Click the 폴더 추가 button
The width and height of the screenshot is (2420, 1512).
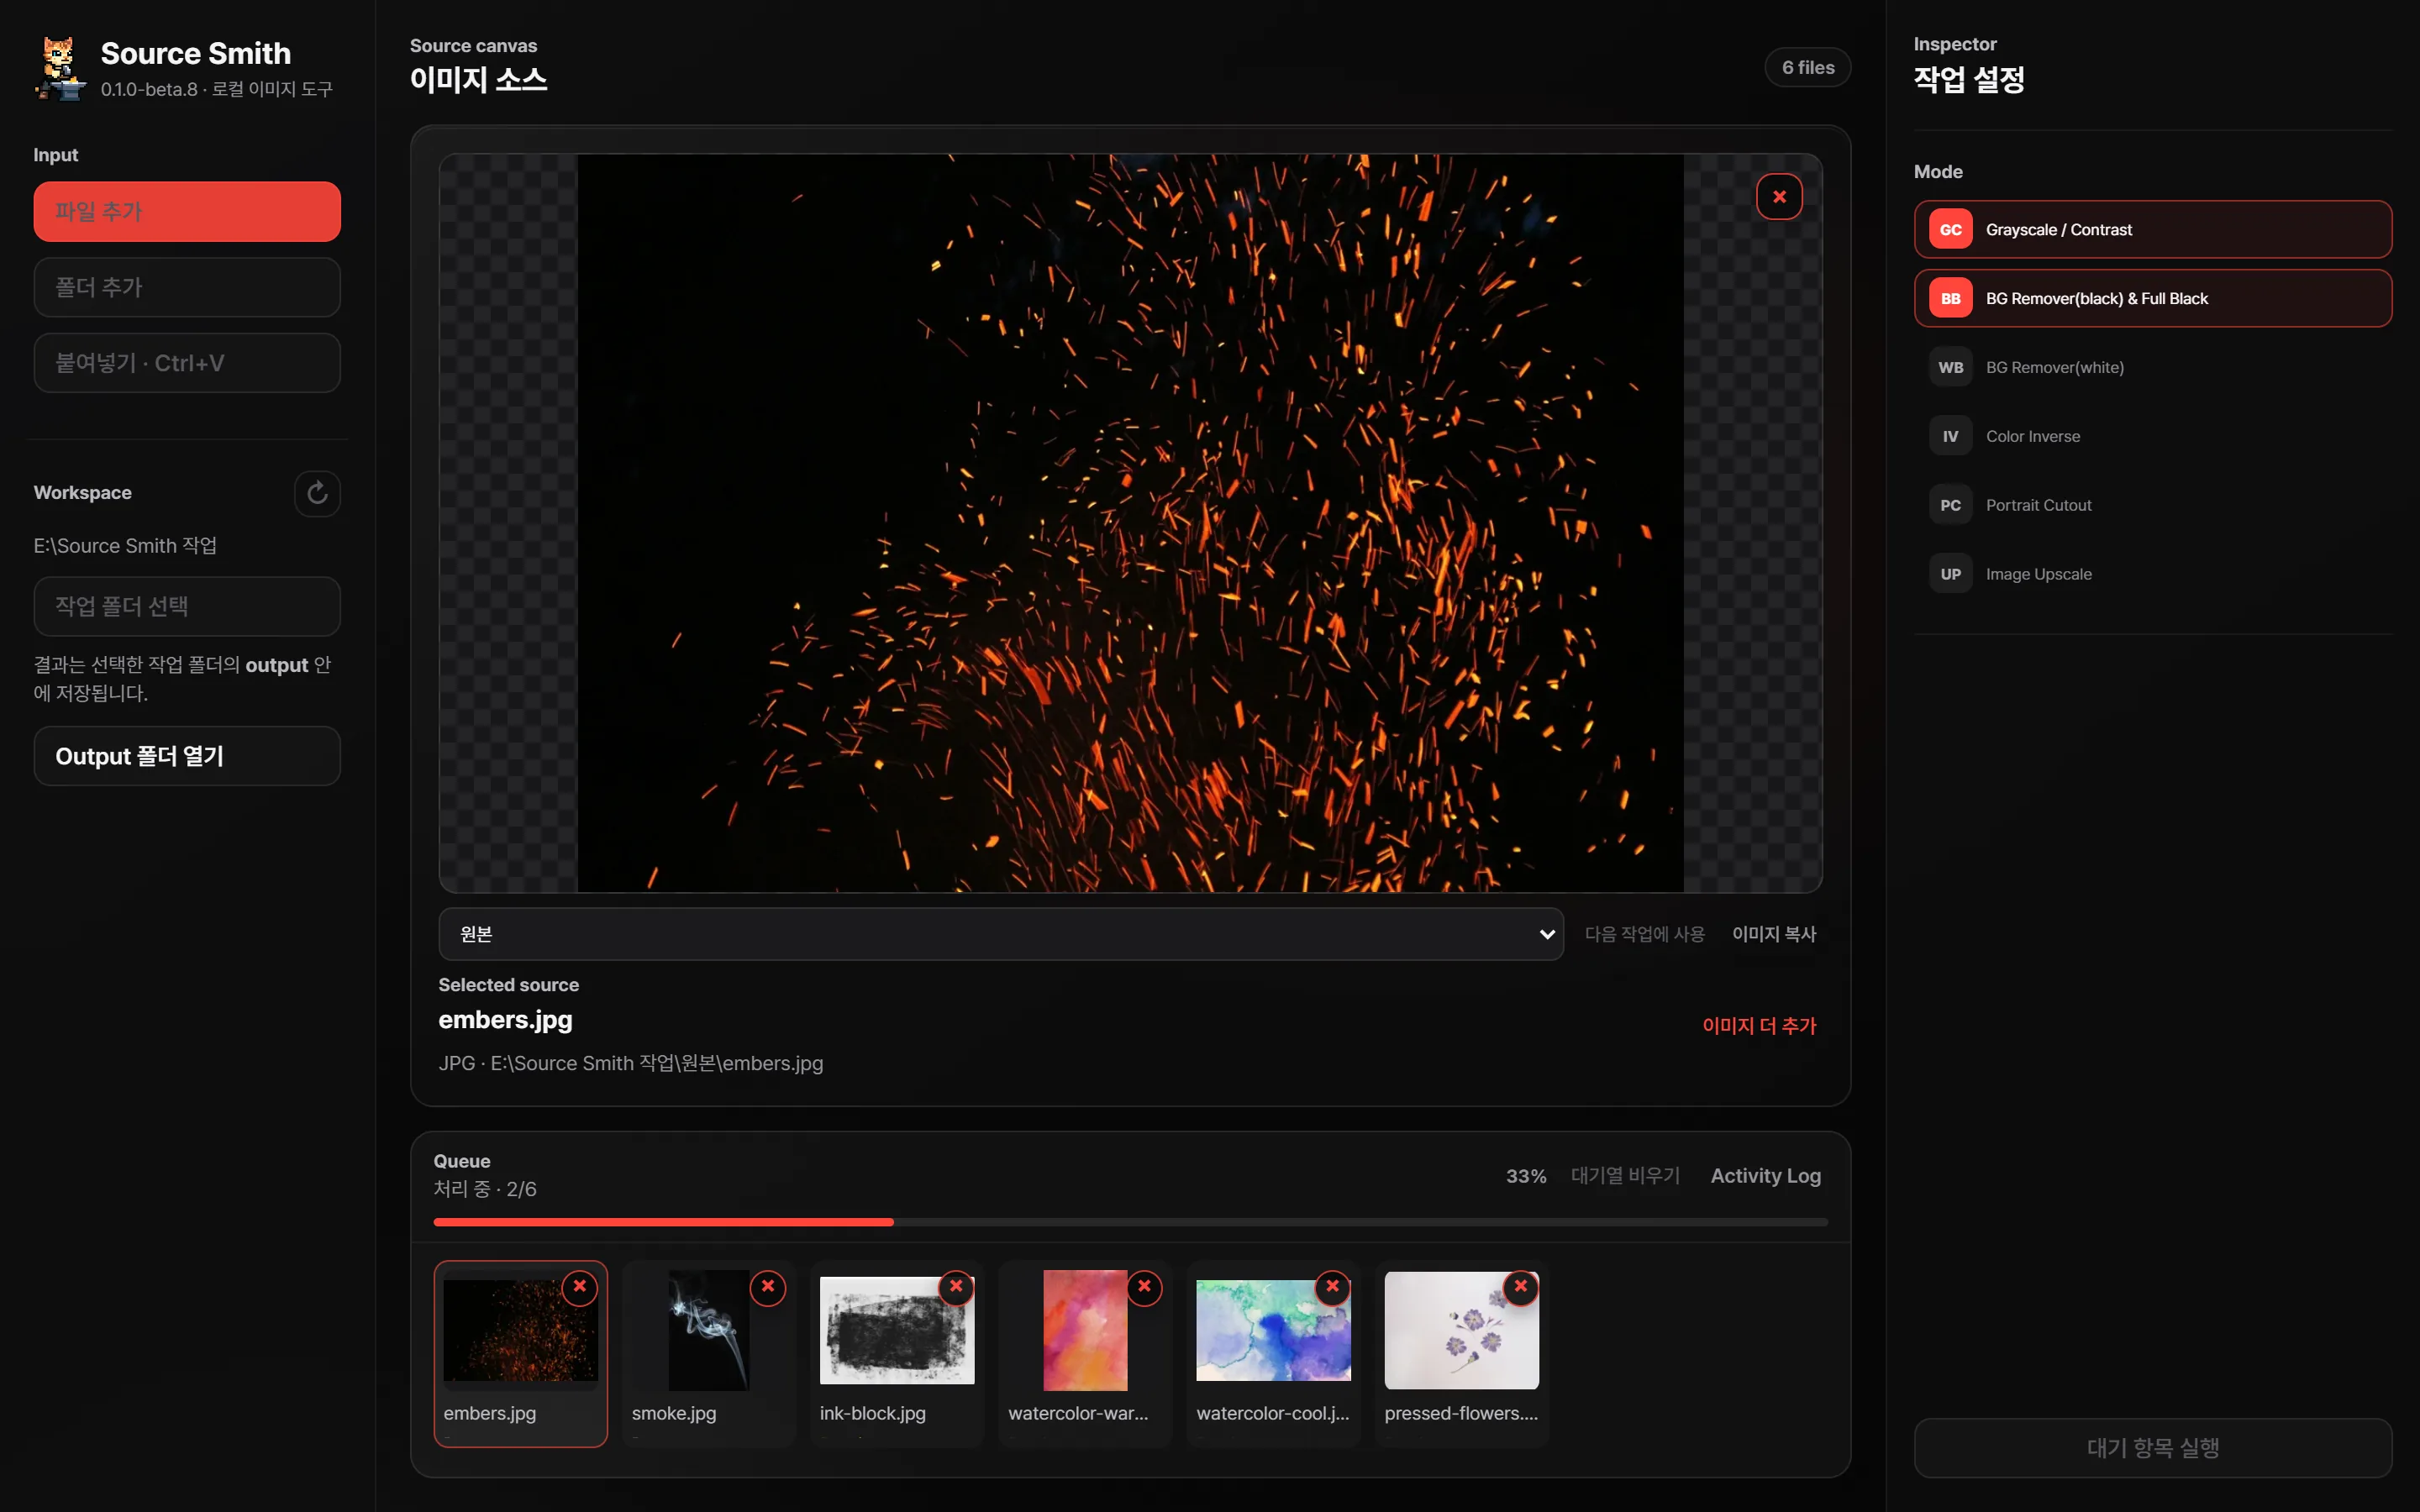pyautogui.click(x=187, y=288)
